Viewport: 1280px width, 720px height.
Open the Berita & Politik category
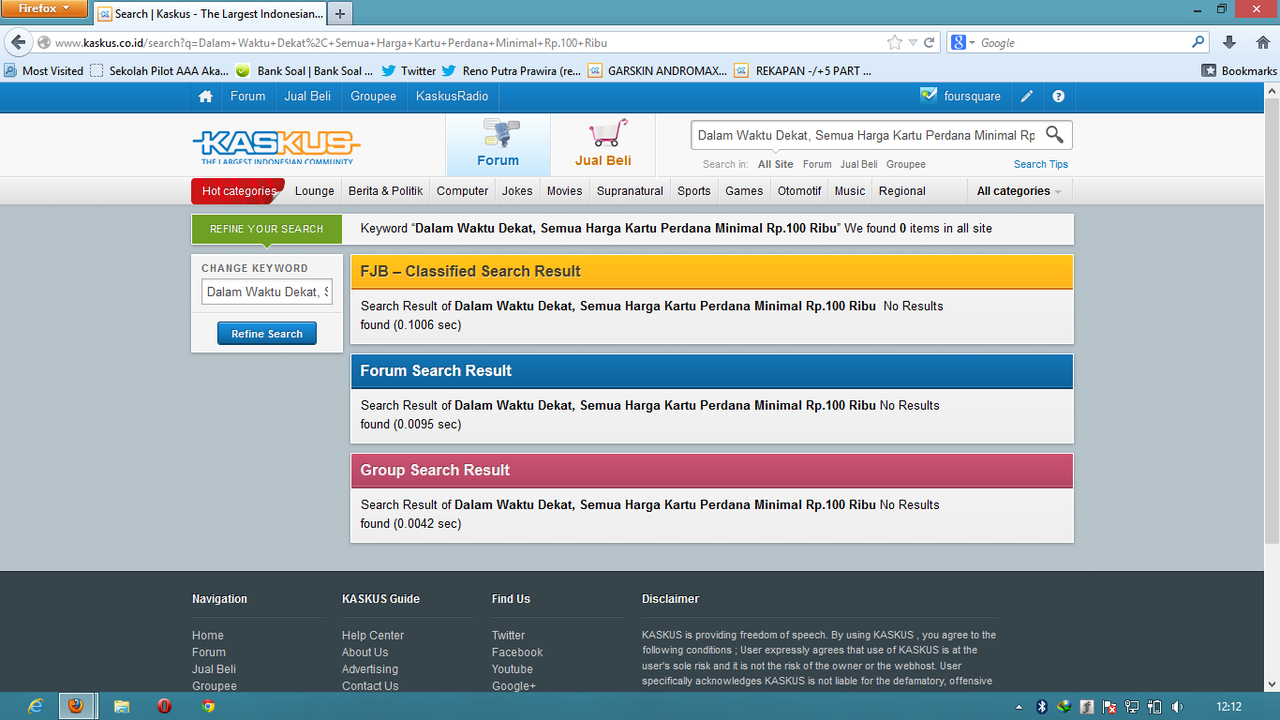[x=386, y=191]
